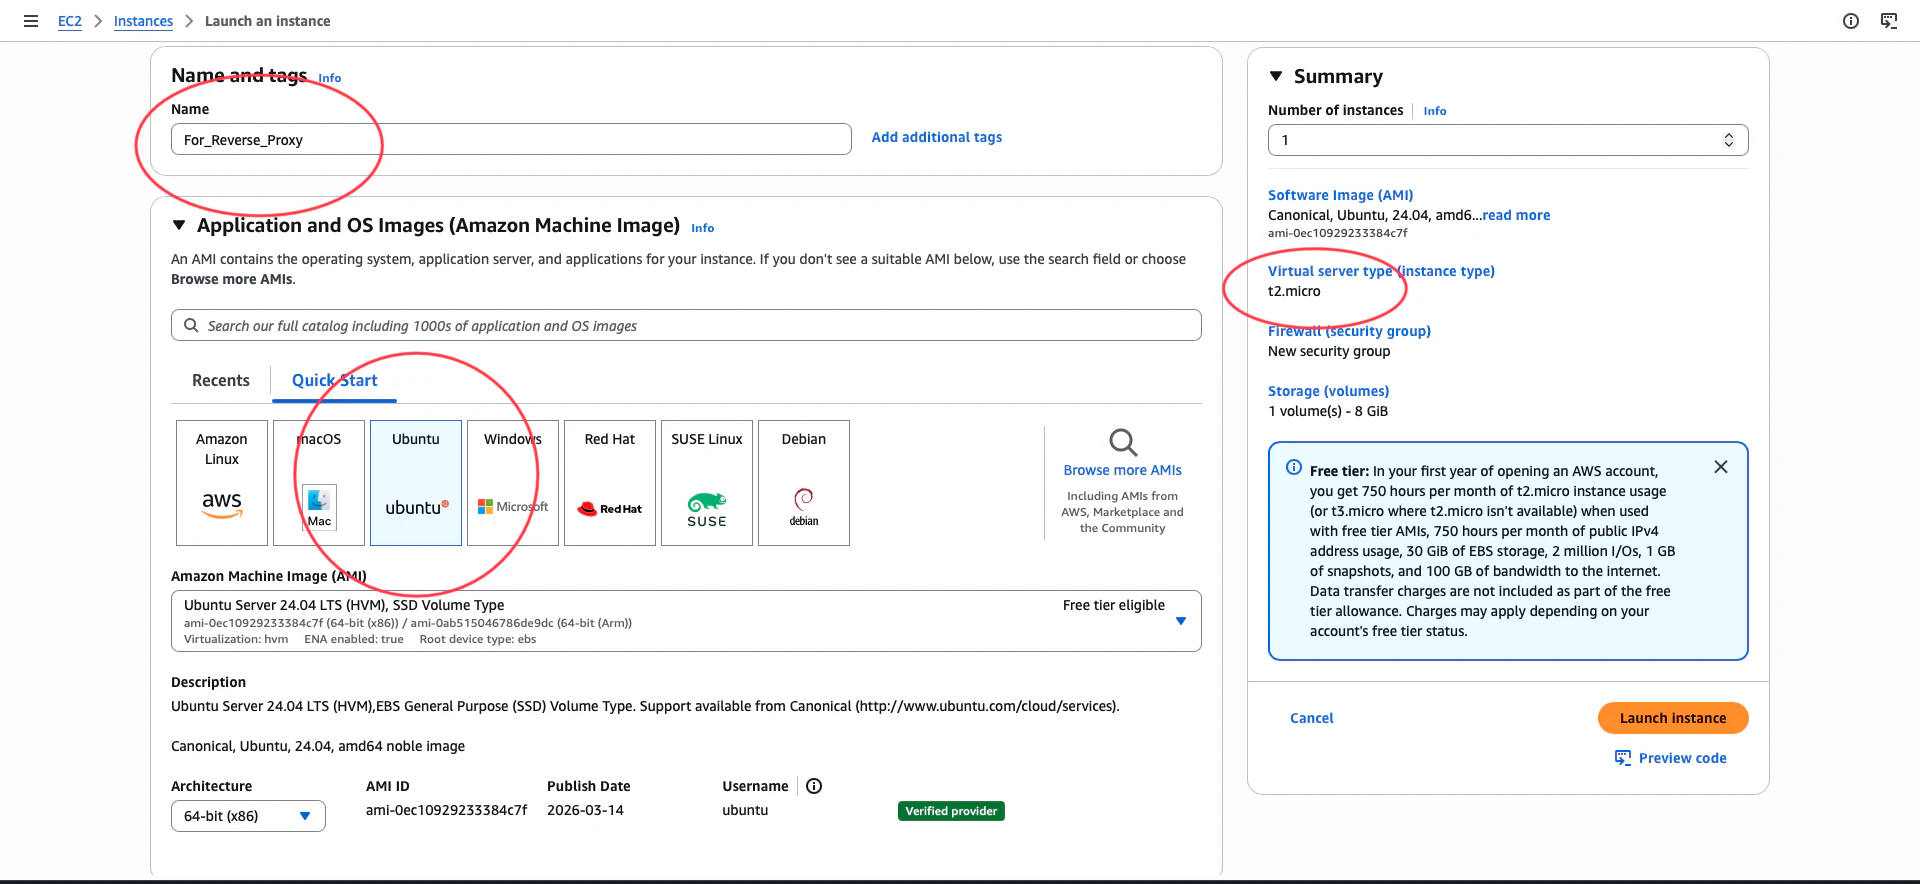Click the Free tier info circle icon

click(x=1294, y=467)
